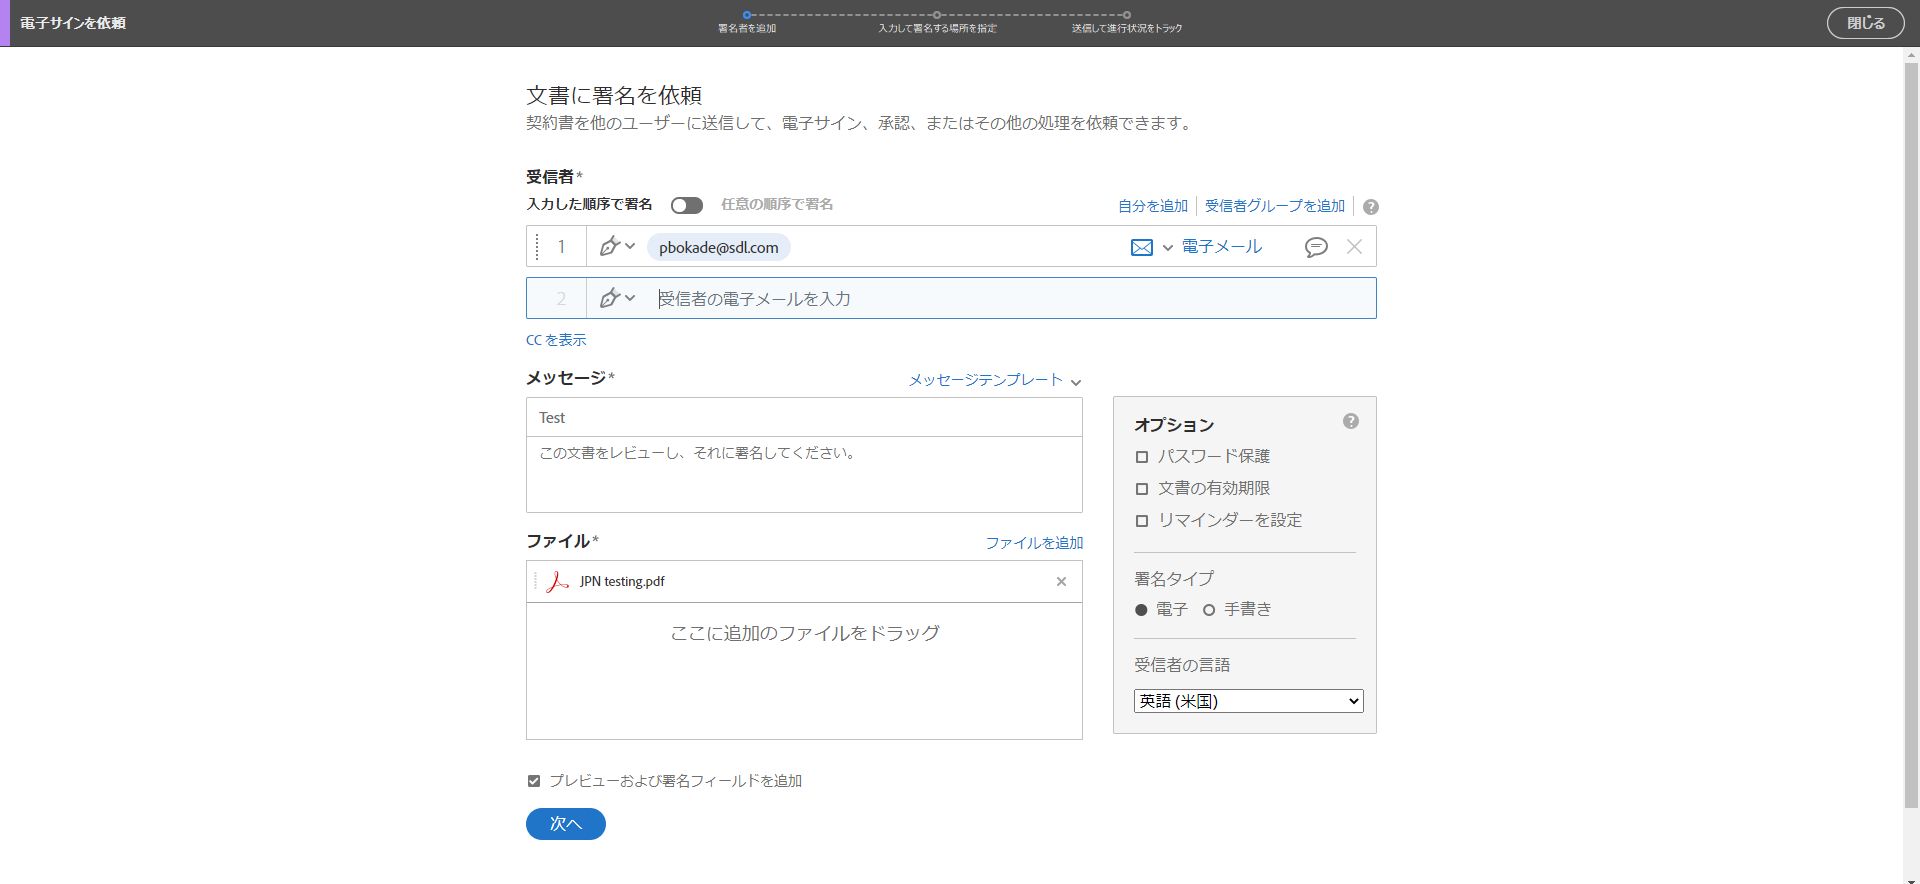Click the email envelope icon for pbokade@sdl.com

[x=1141, y=247]
